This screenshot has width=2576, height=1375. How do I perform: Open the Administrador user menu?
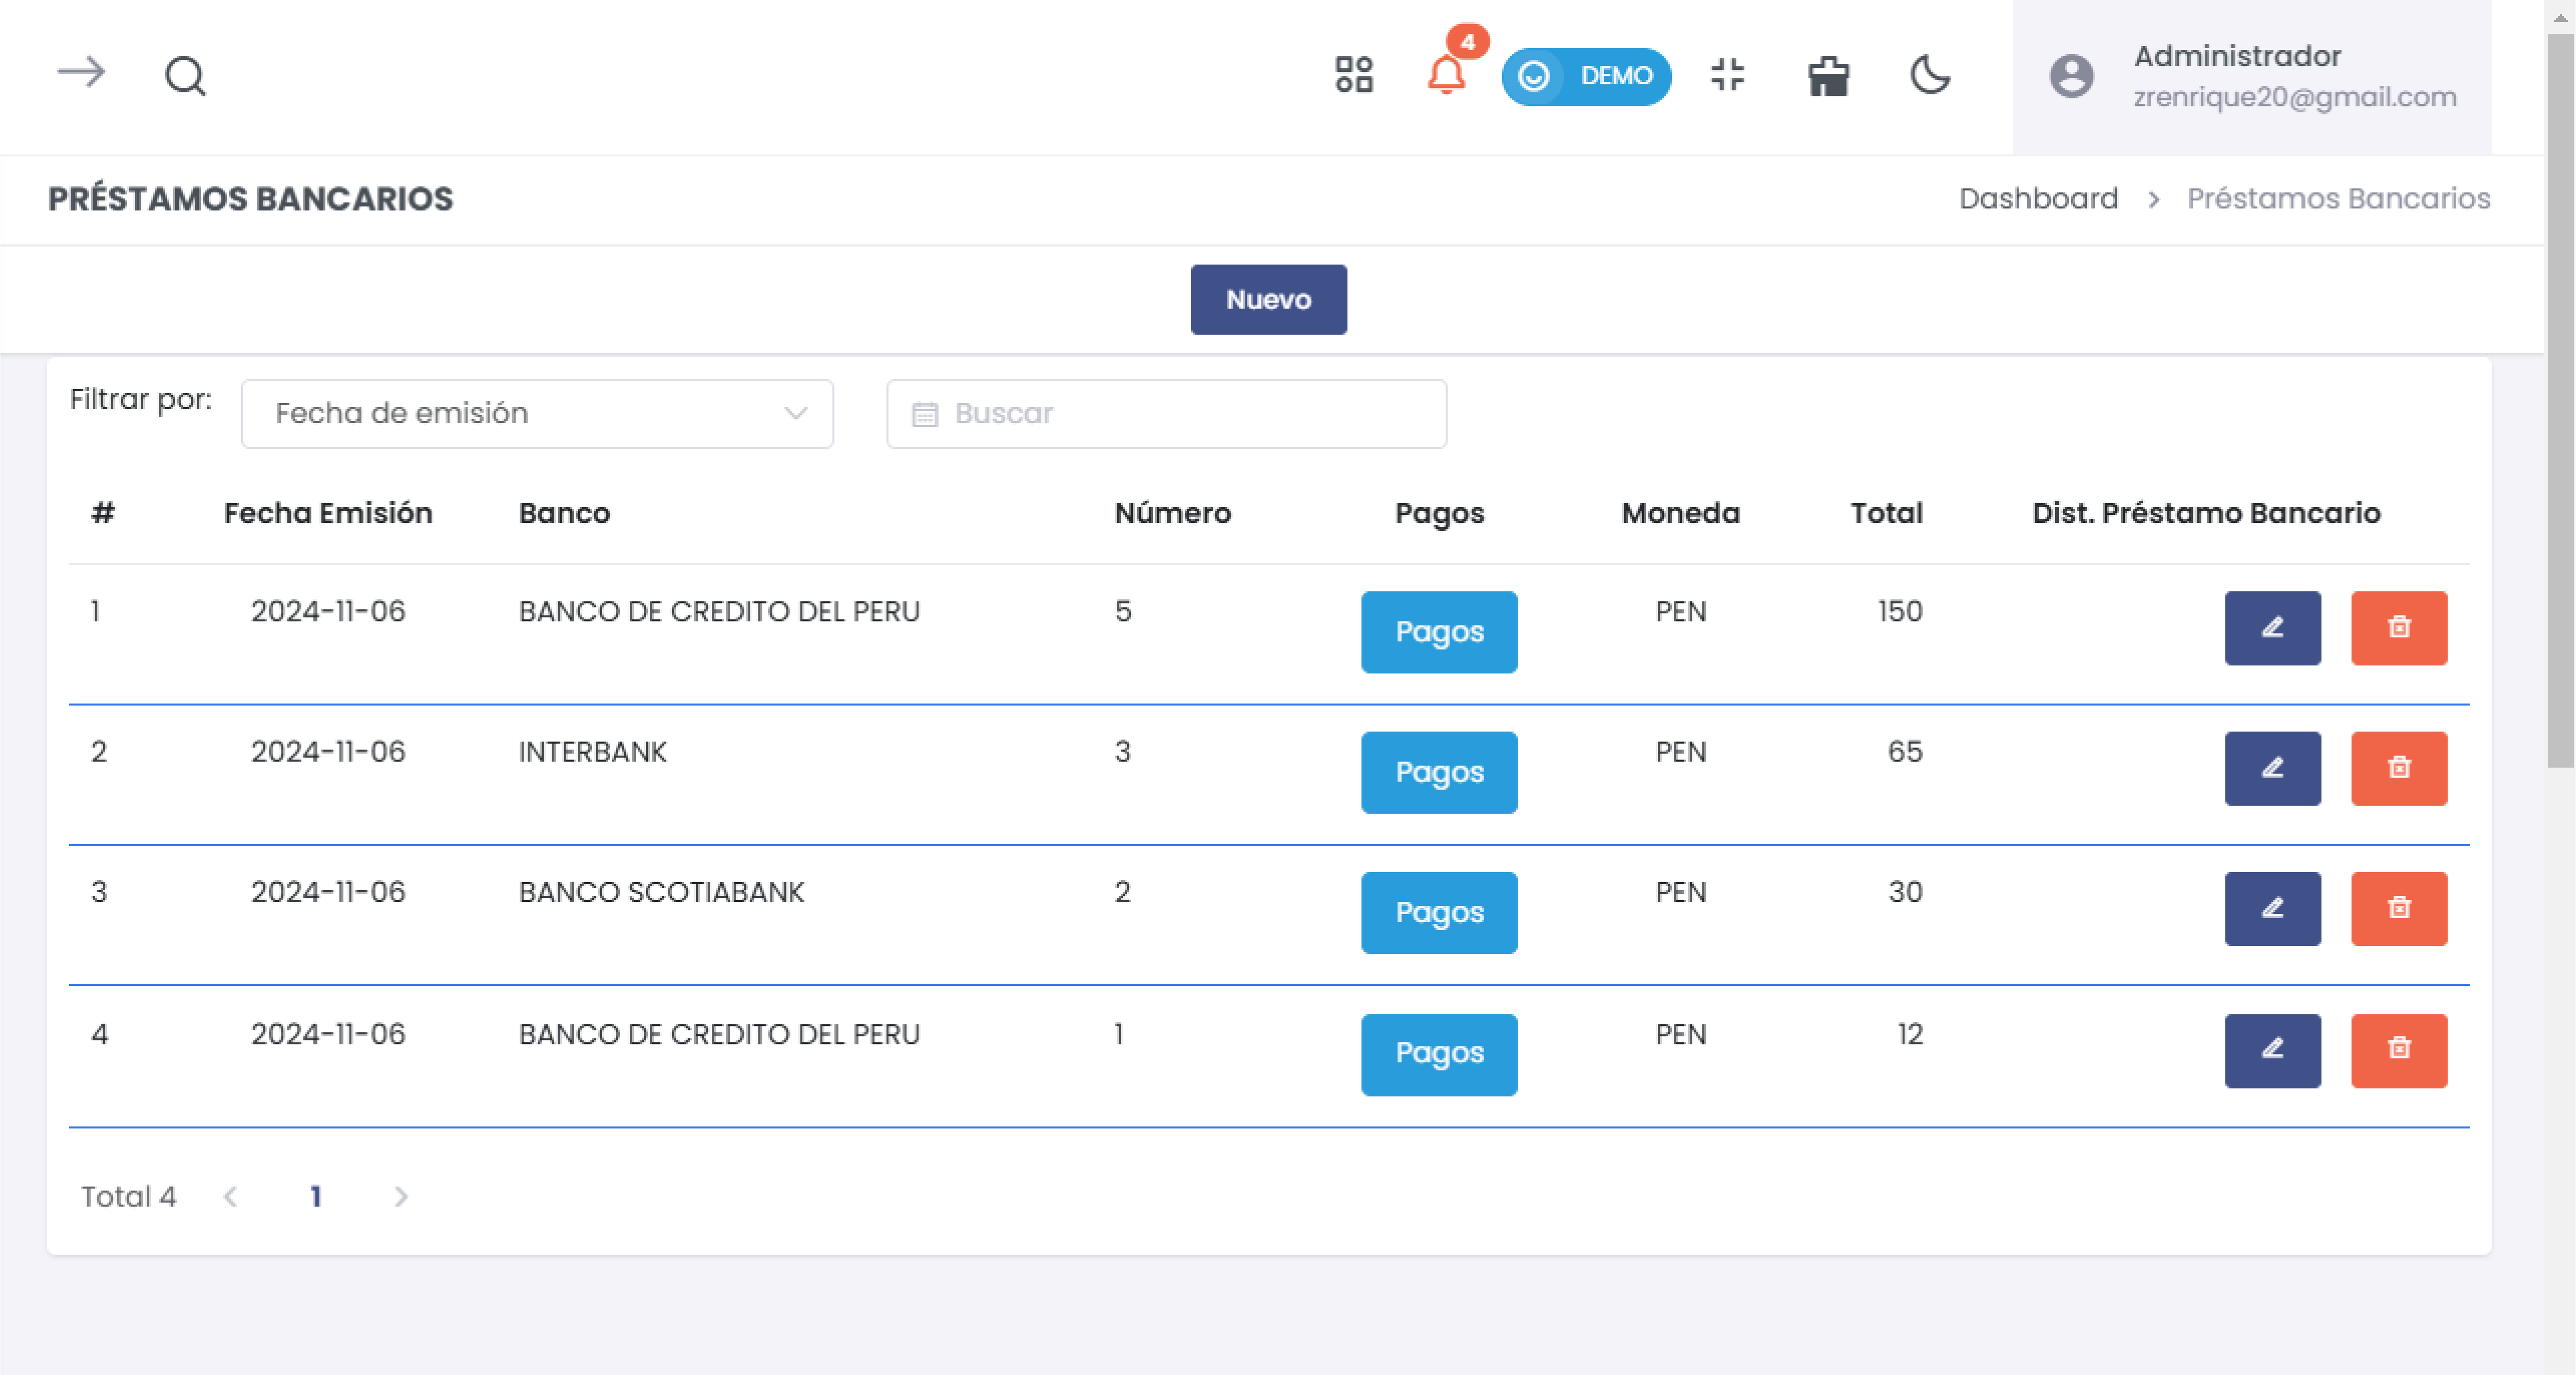2251,76
